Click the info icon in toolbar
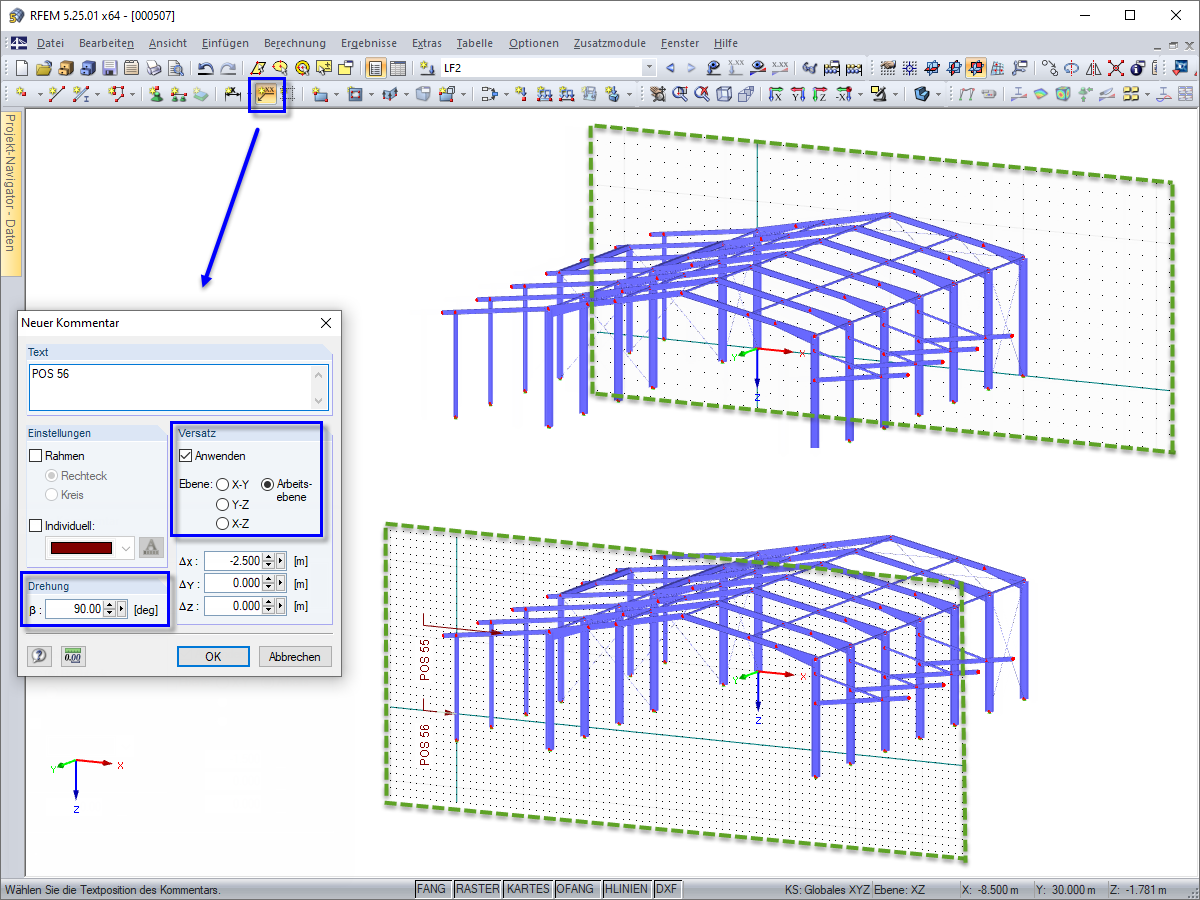1200x900 pixels. (1137, 68)
